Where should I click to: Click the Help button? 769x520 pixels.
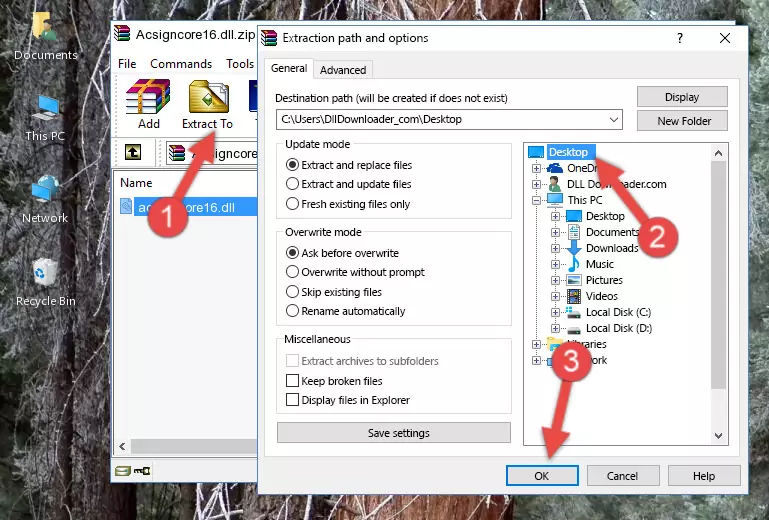coord(704,476)
